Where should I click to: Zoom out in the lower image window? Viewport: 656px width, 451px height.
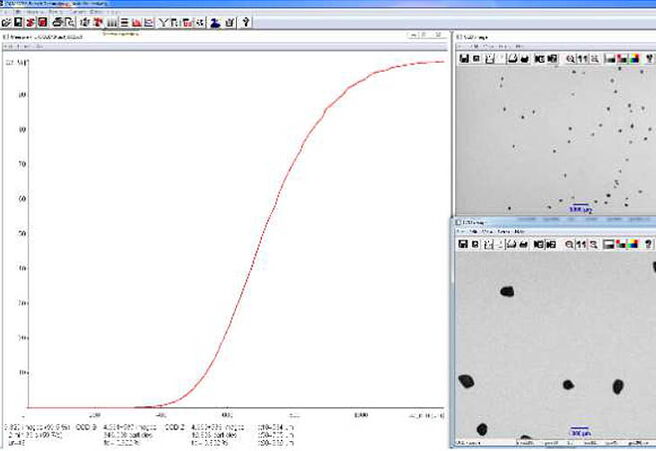[593, 244]
